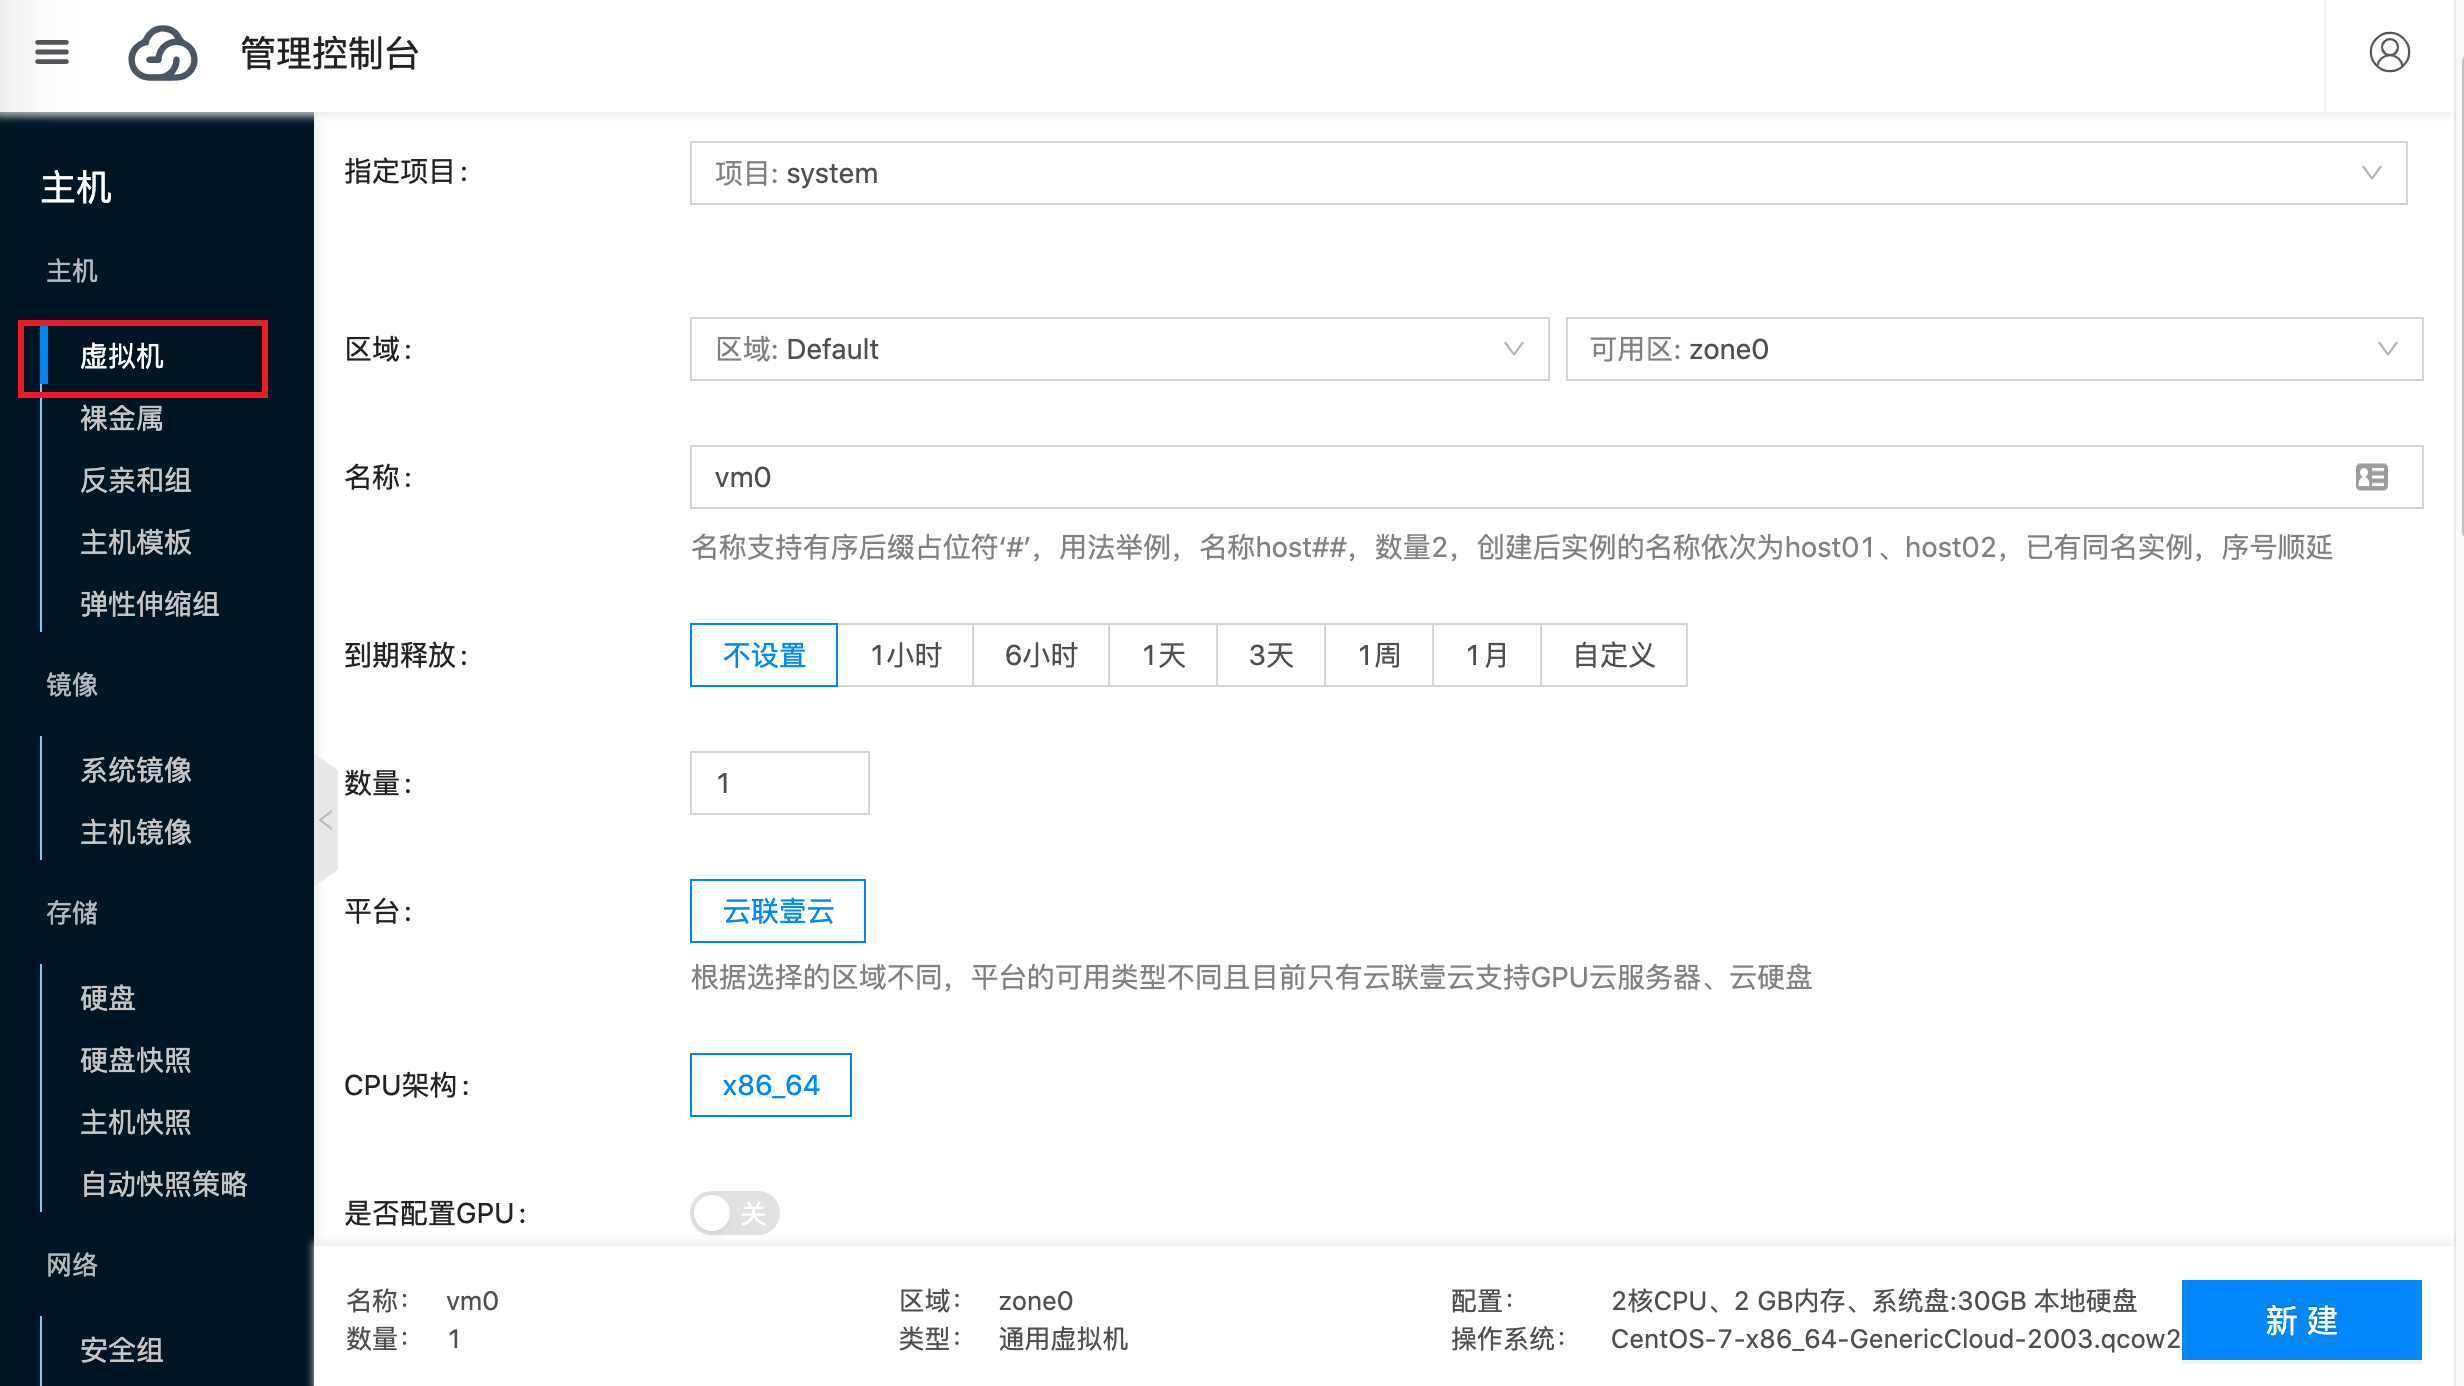The width and height of the screenshot is (2464, 1386).
Task: Click the 数量 quantity input field
Action: (x=779, y=782)
